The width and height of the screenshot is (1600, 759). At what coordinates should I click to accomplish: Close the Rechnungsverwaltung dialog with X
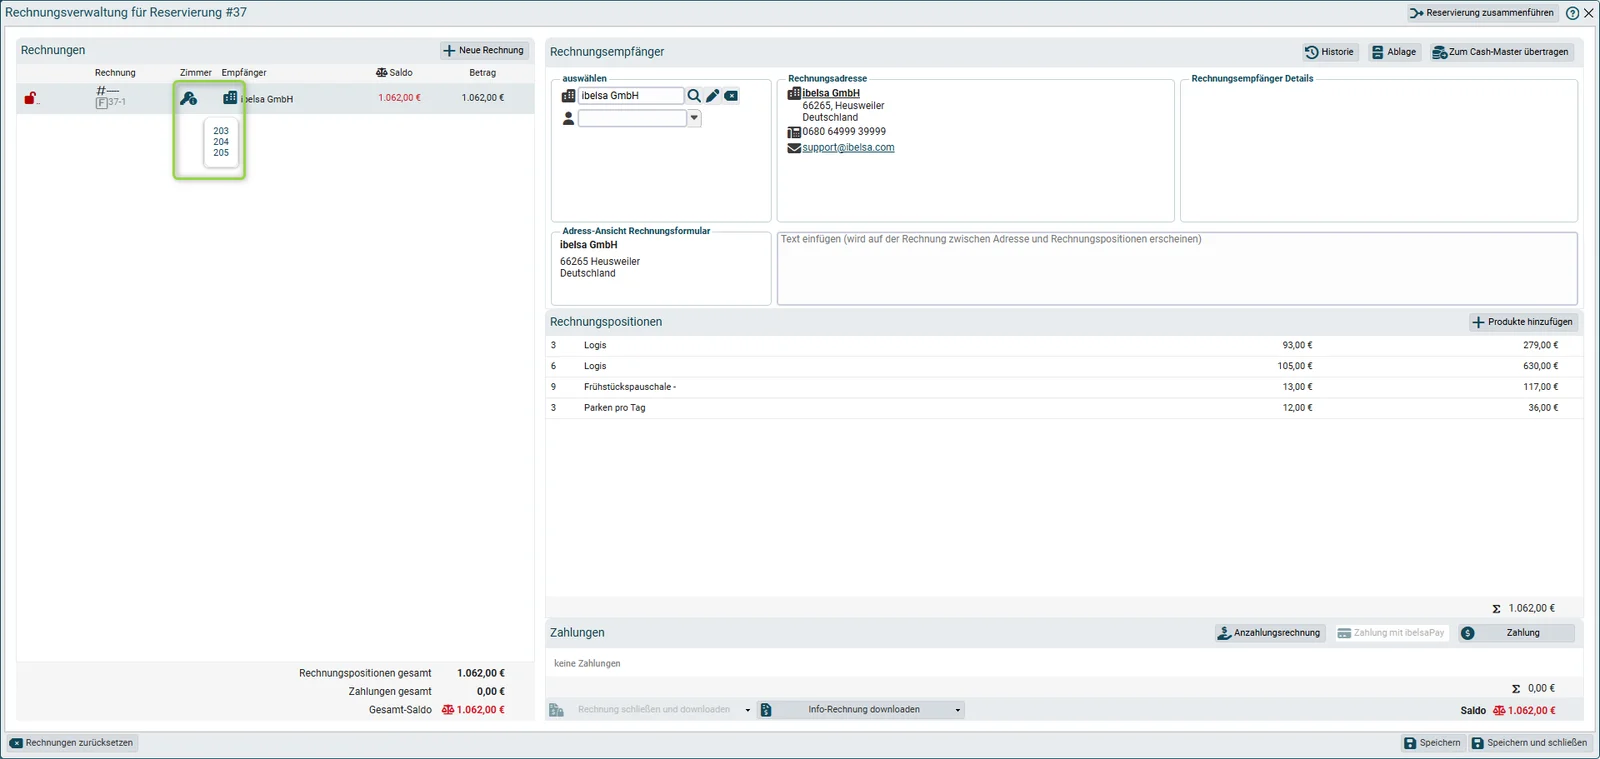point(1589,13)
